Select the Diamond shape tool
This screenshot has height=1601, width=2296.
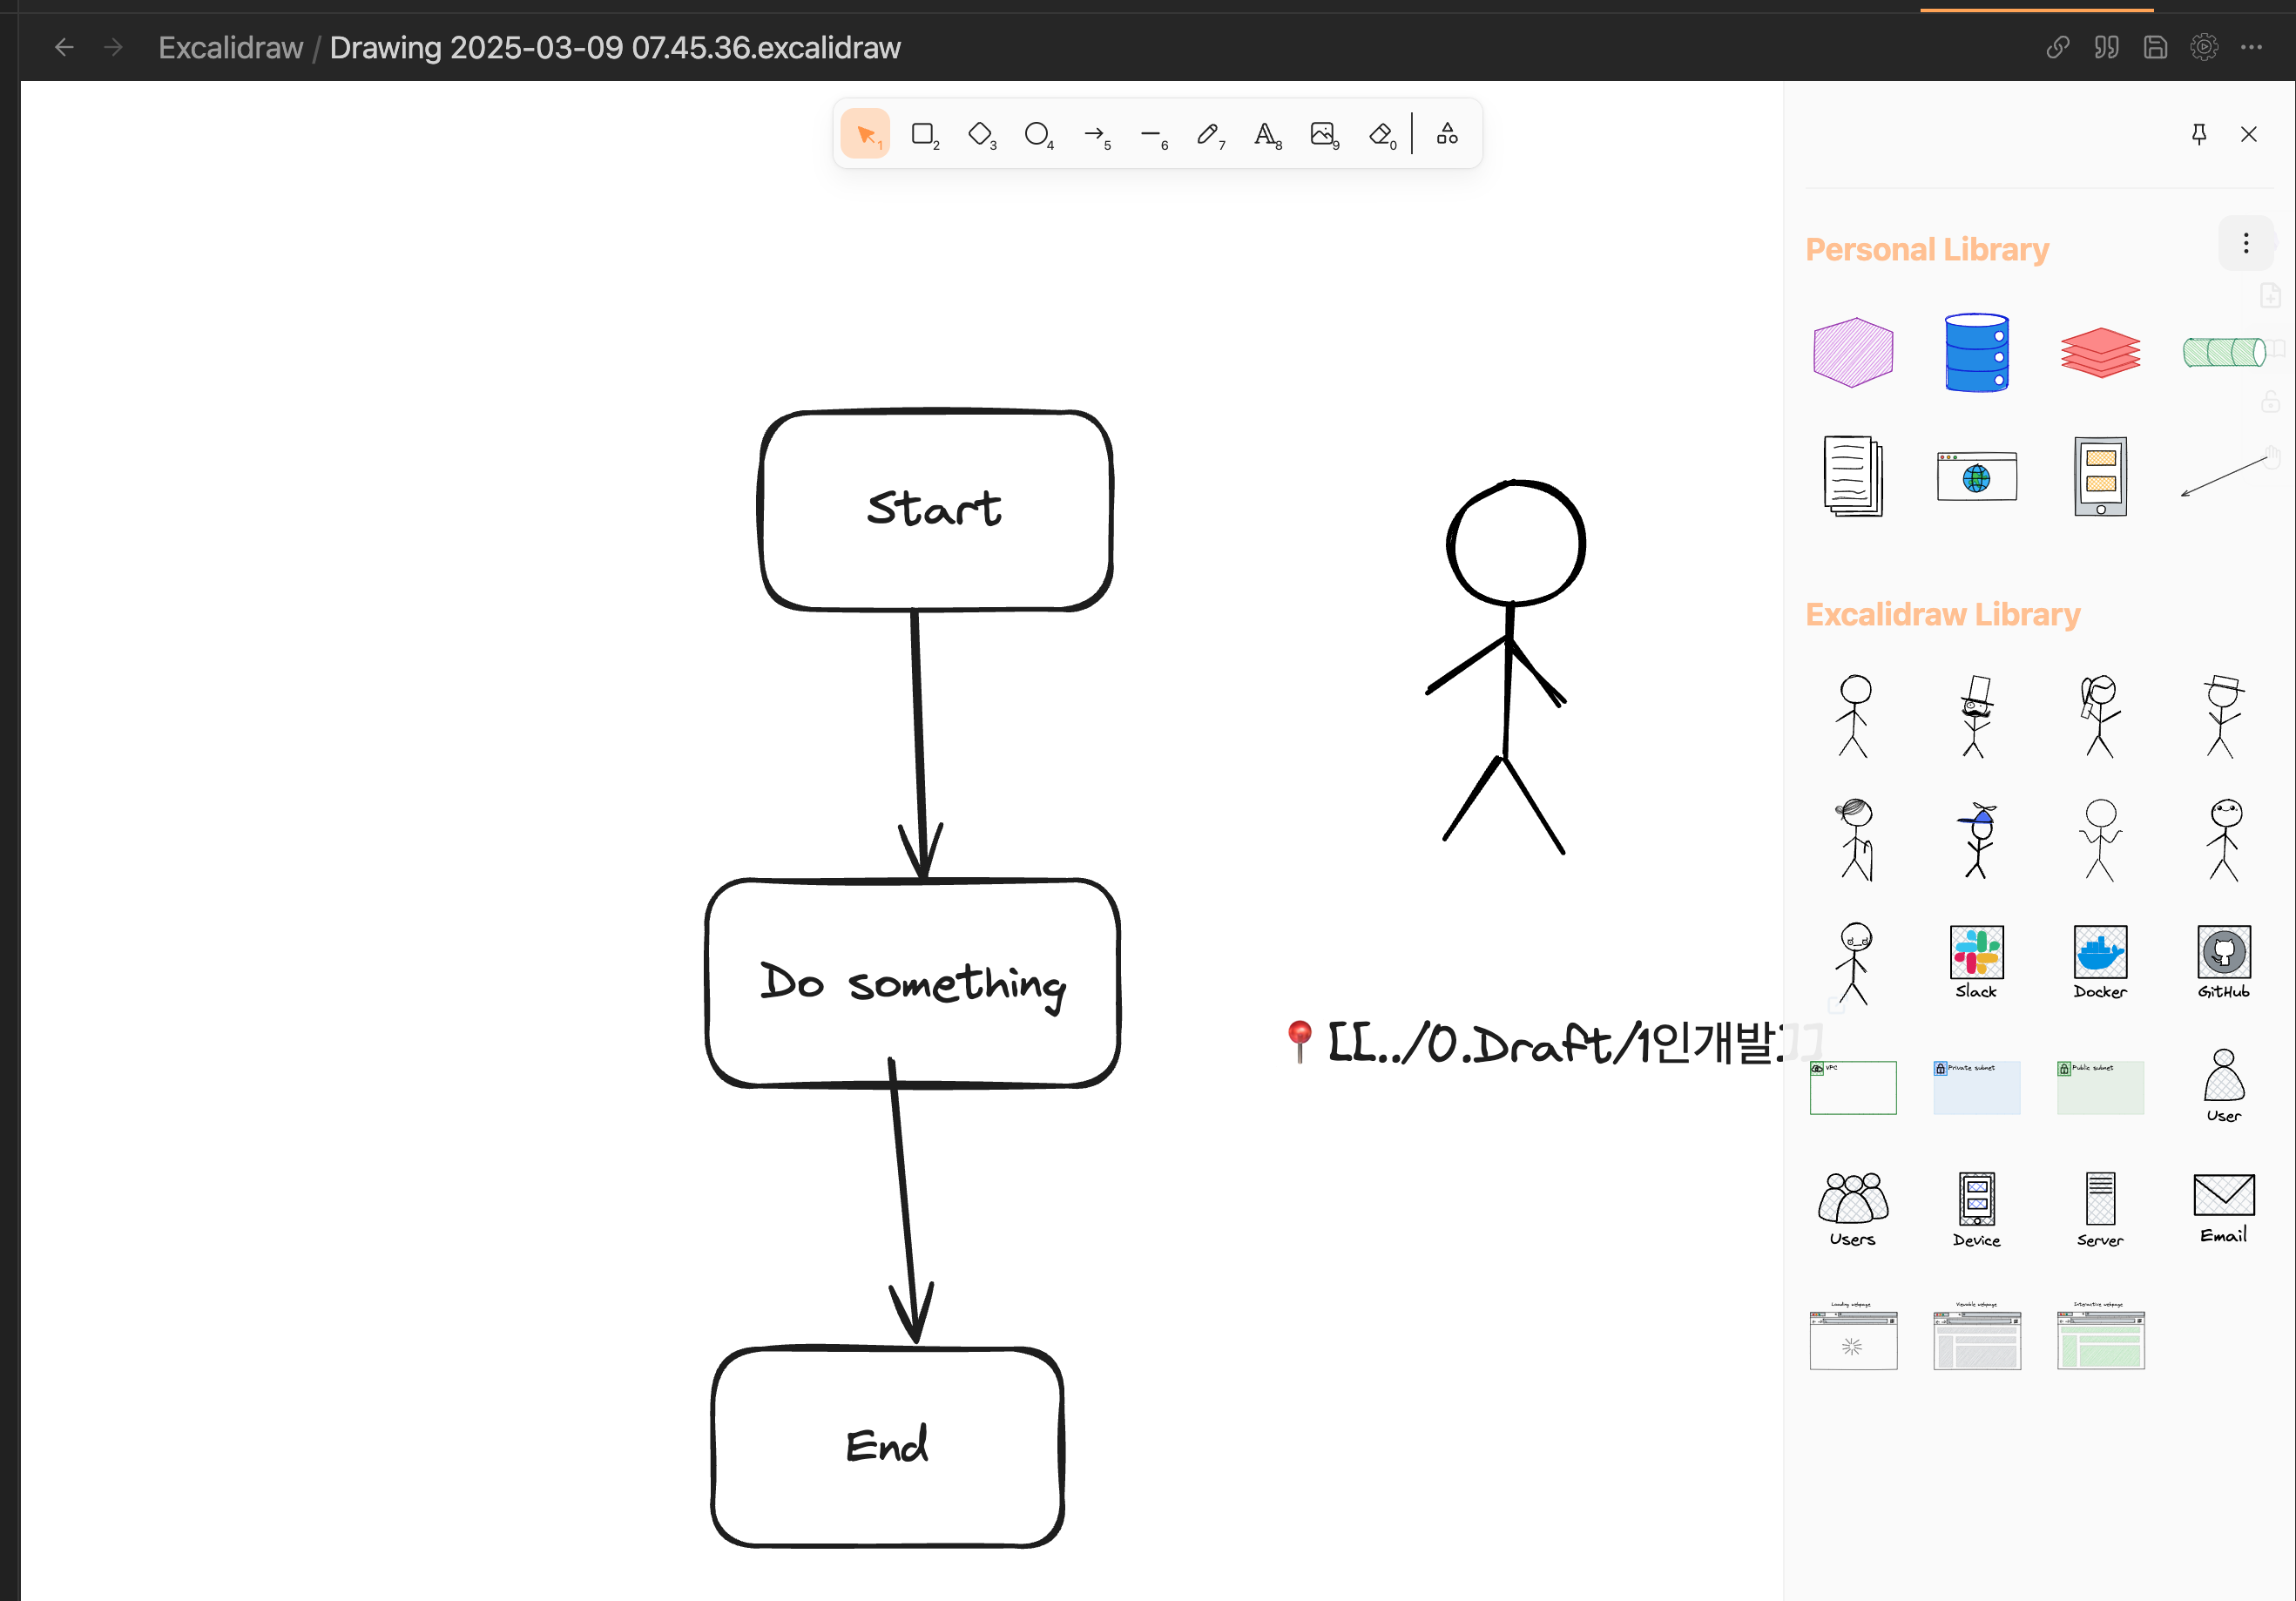coord(980,134)
